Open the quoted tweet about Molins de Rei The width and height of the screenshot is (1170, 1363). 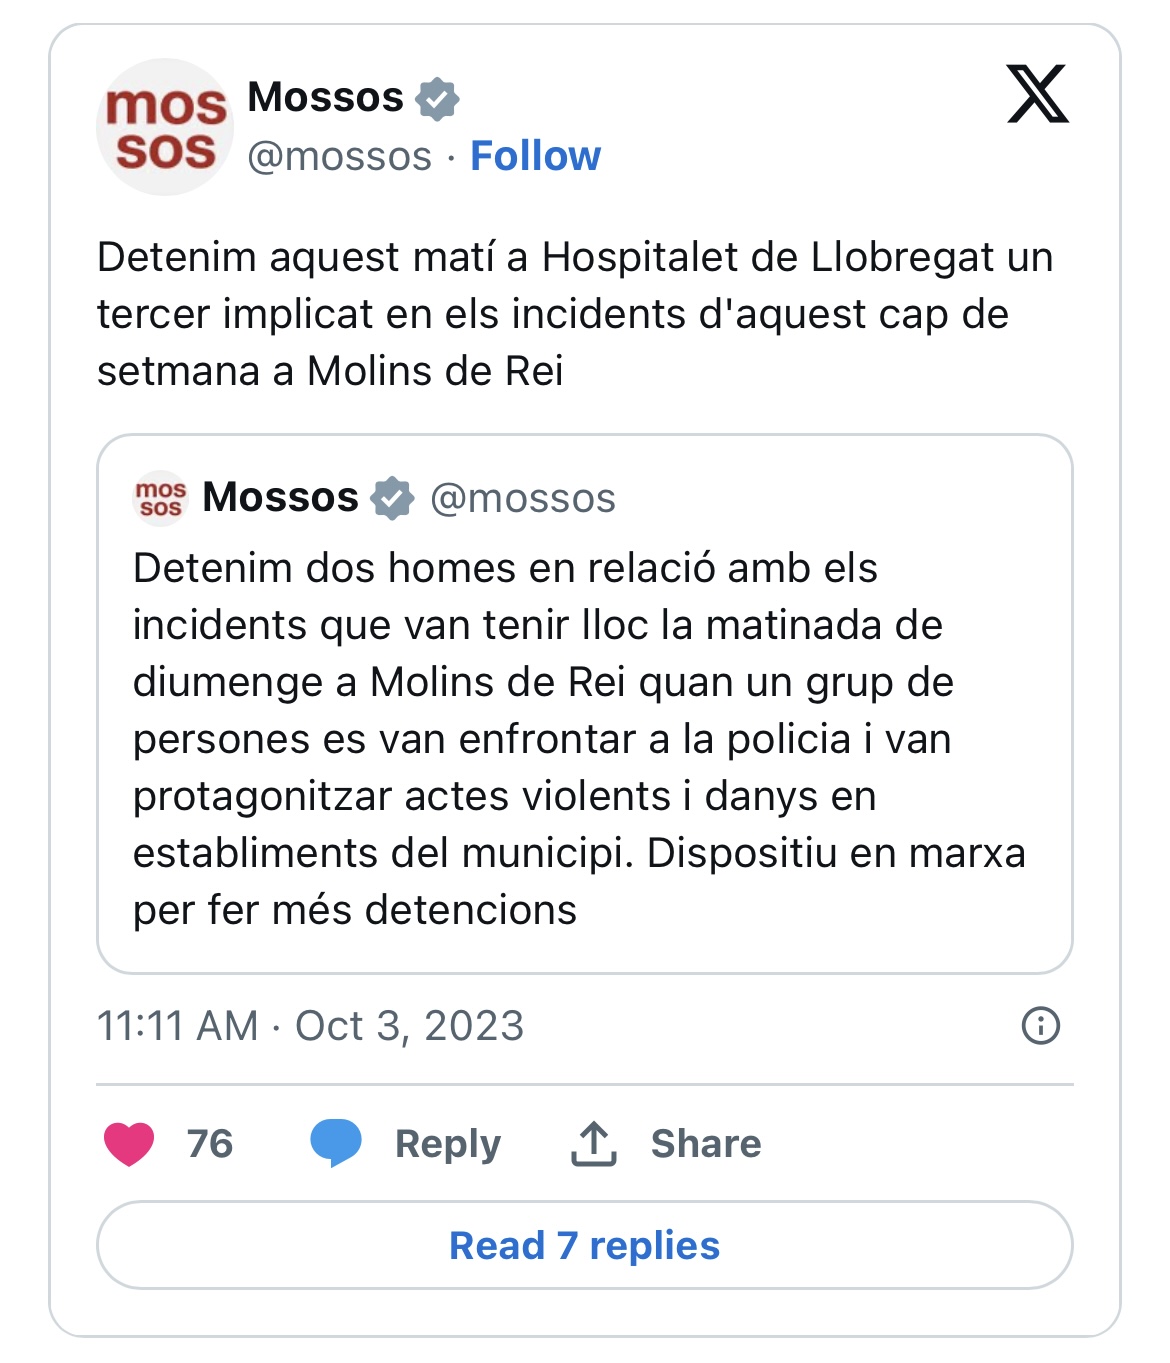coord(584,738)
